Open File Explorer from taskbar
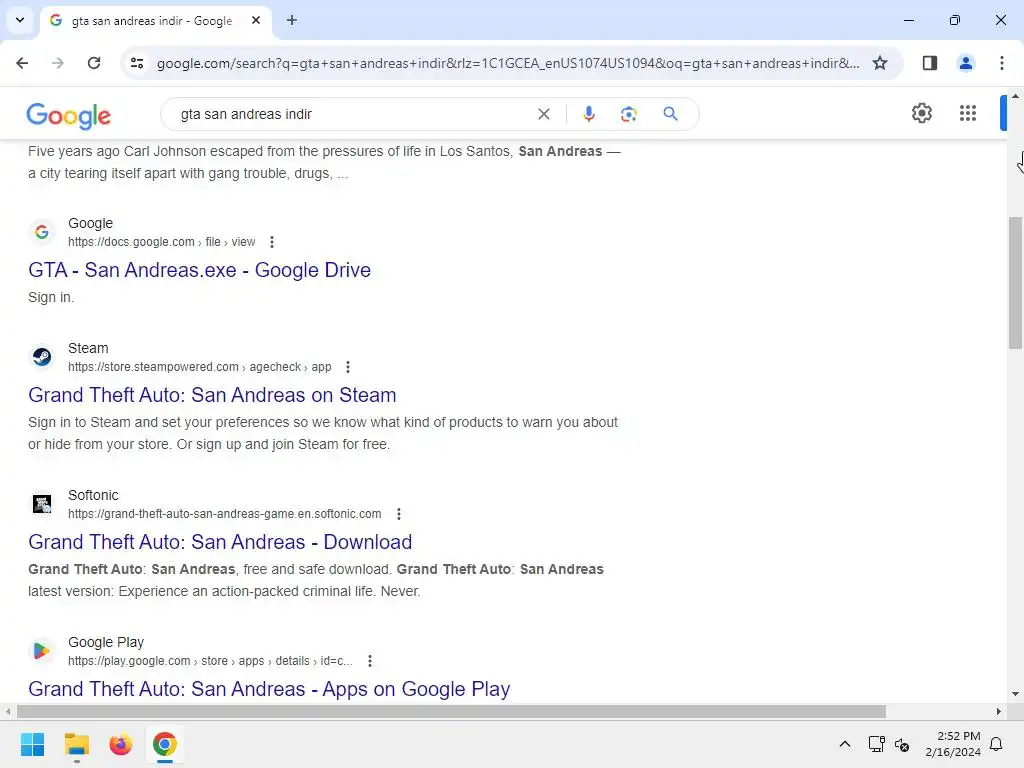The width and height of the screenshot is (1024, 768). pos(76,744)
